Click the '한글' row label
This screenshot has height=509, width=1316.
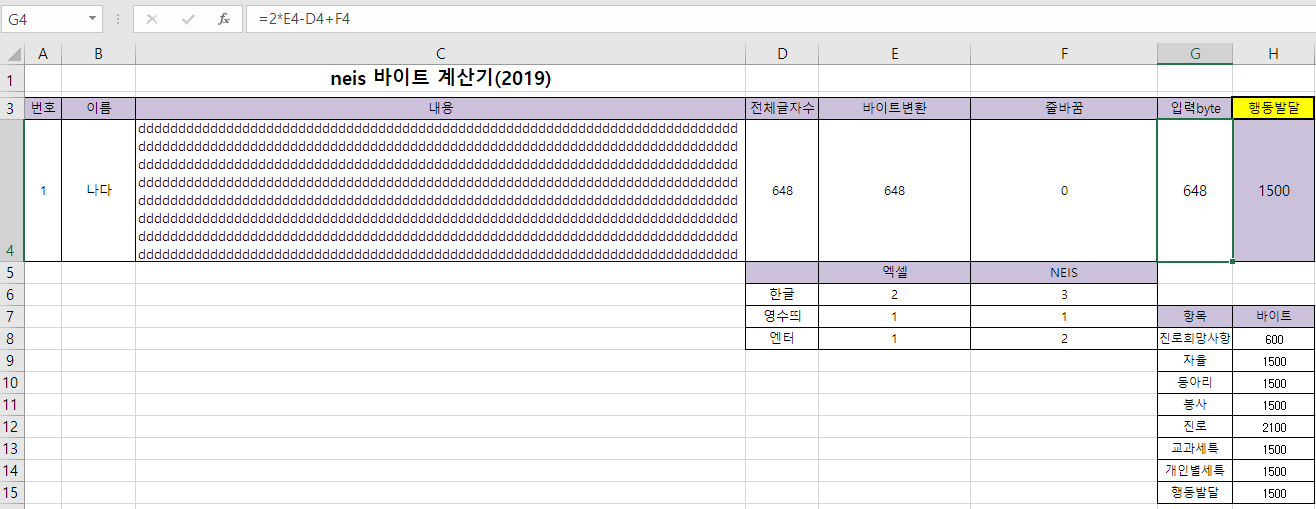pyautogui.click(x=782, y=295)
